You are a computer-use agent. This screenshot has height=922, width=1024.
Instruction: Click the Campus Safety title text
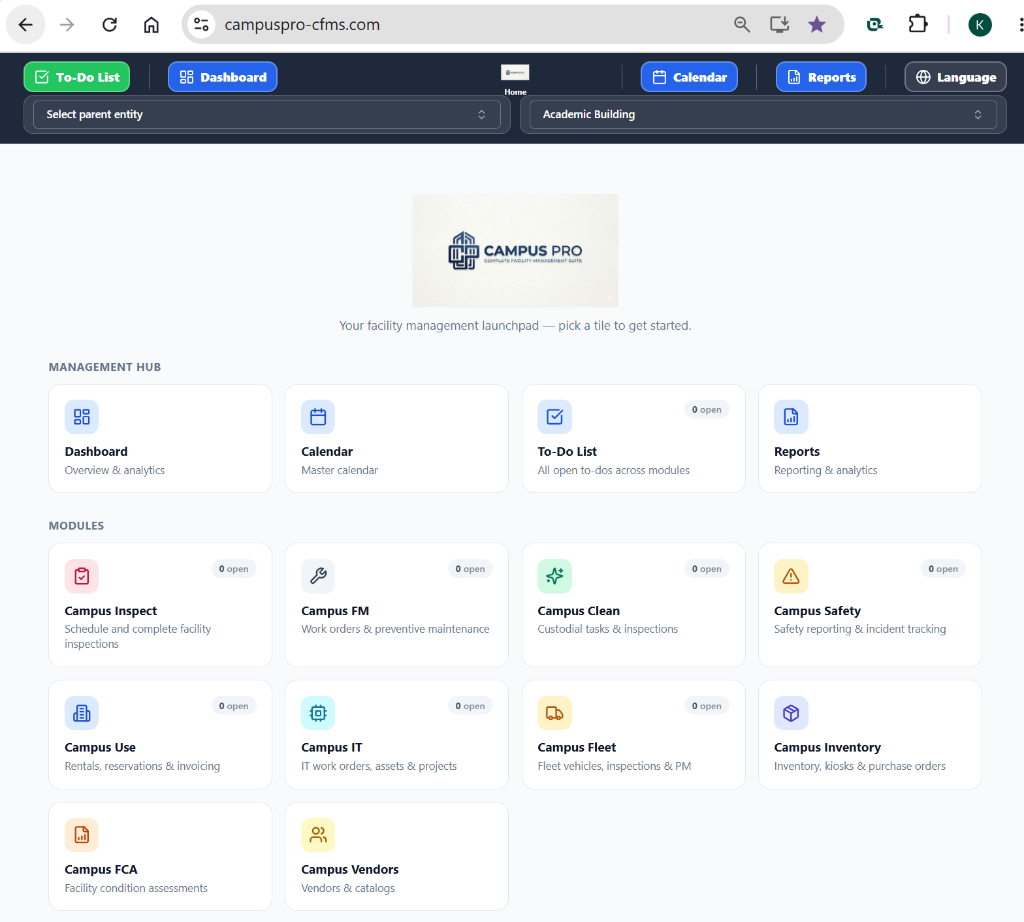pos(818,611)
